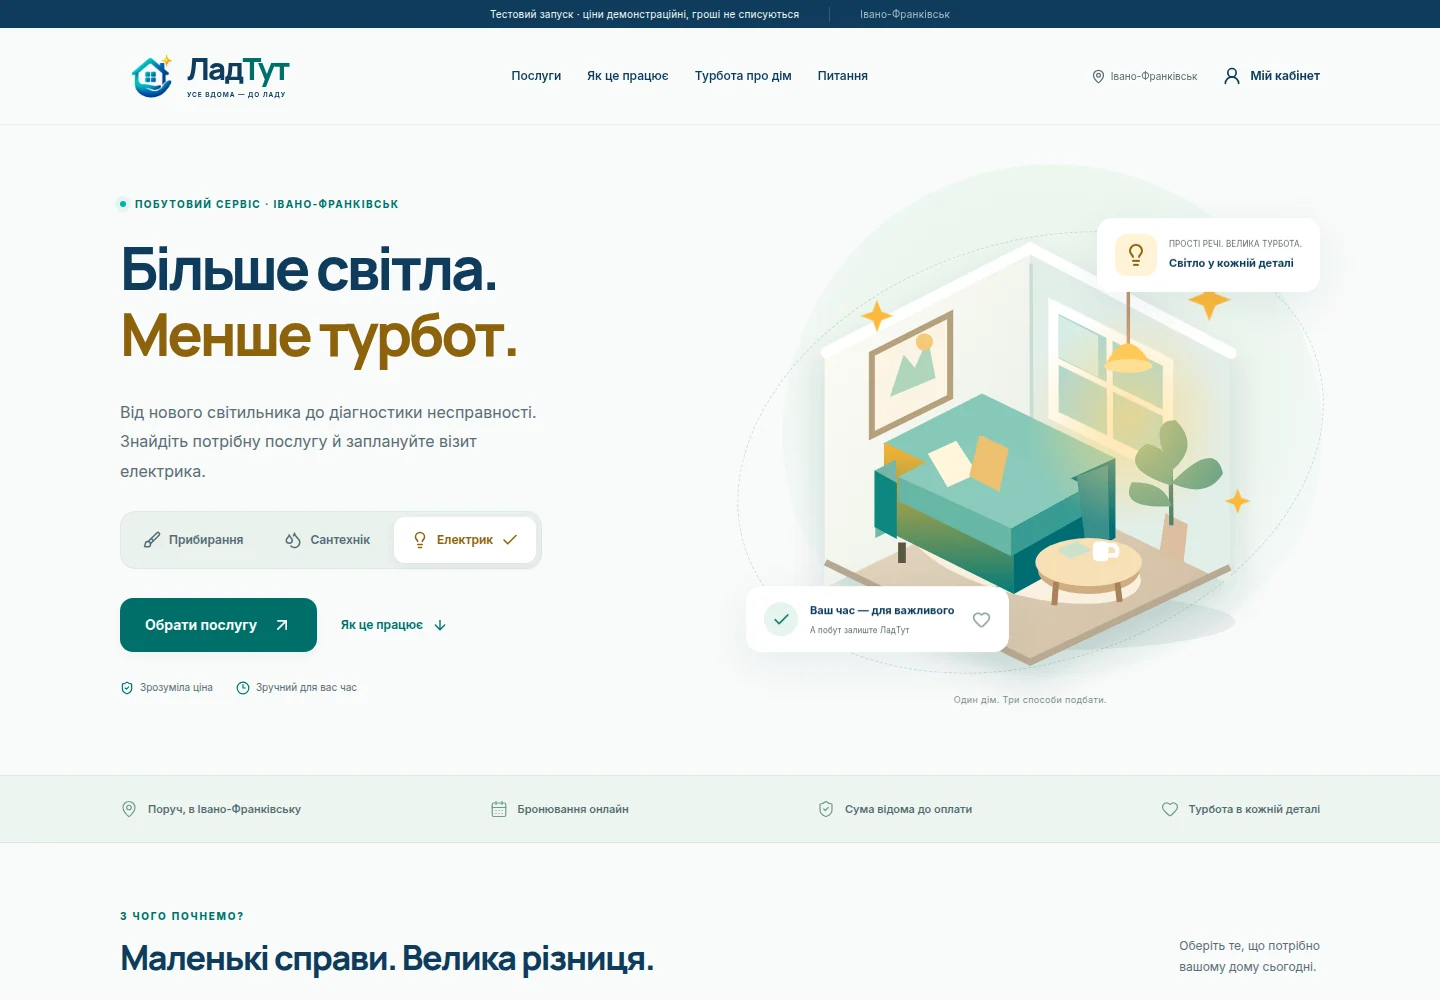Viewport: 1440px width, 1000px height.
Task: Open the Послуги menu item
Action: [x=536, y=76]
